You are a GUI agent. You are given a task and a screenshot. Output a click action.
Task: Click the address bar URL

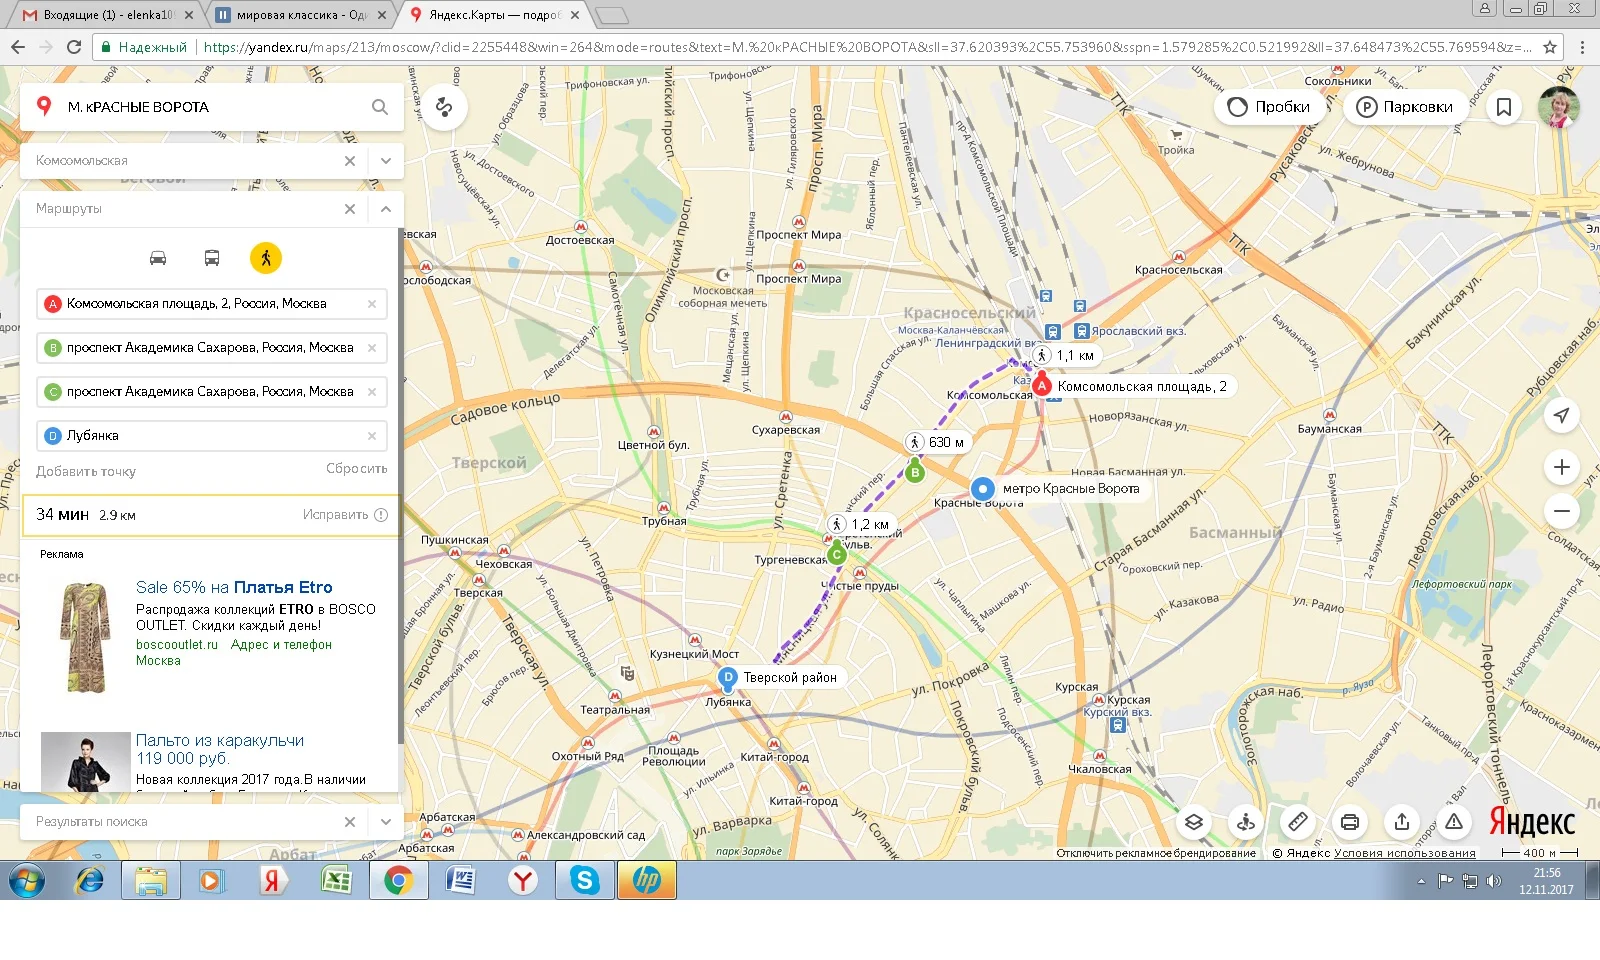click(x=865, y=47)
